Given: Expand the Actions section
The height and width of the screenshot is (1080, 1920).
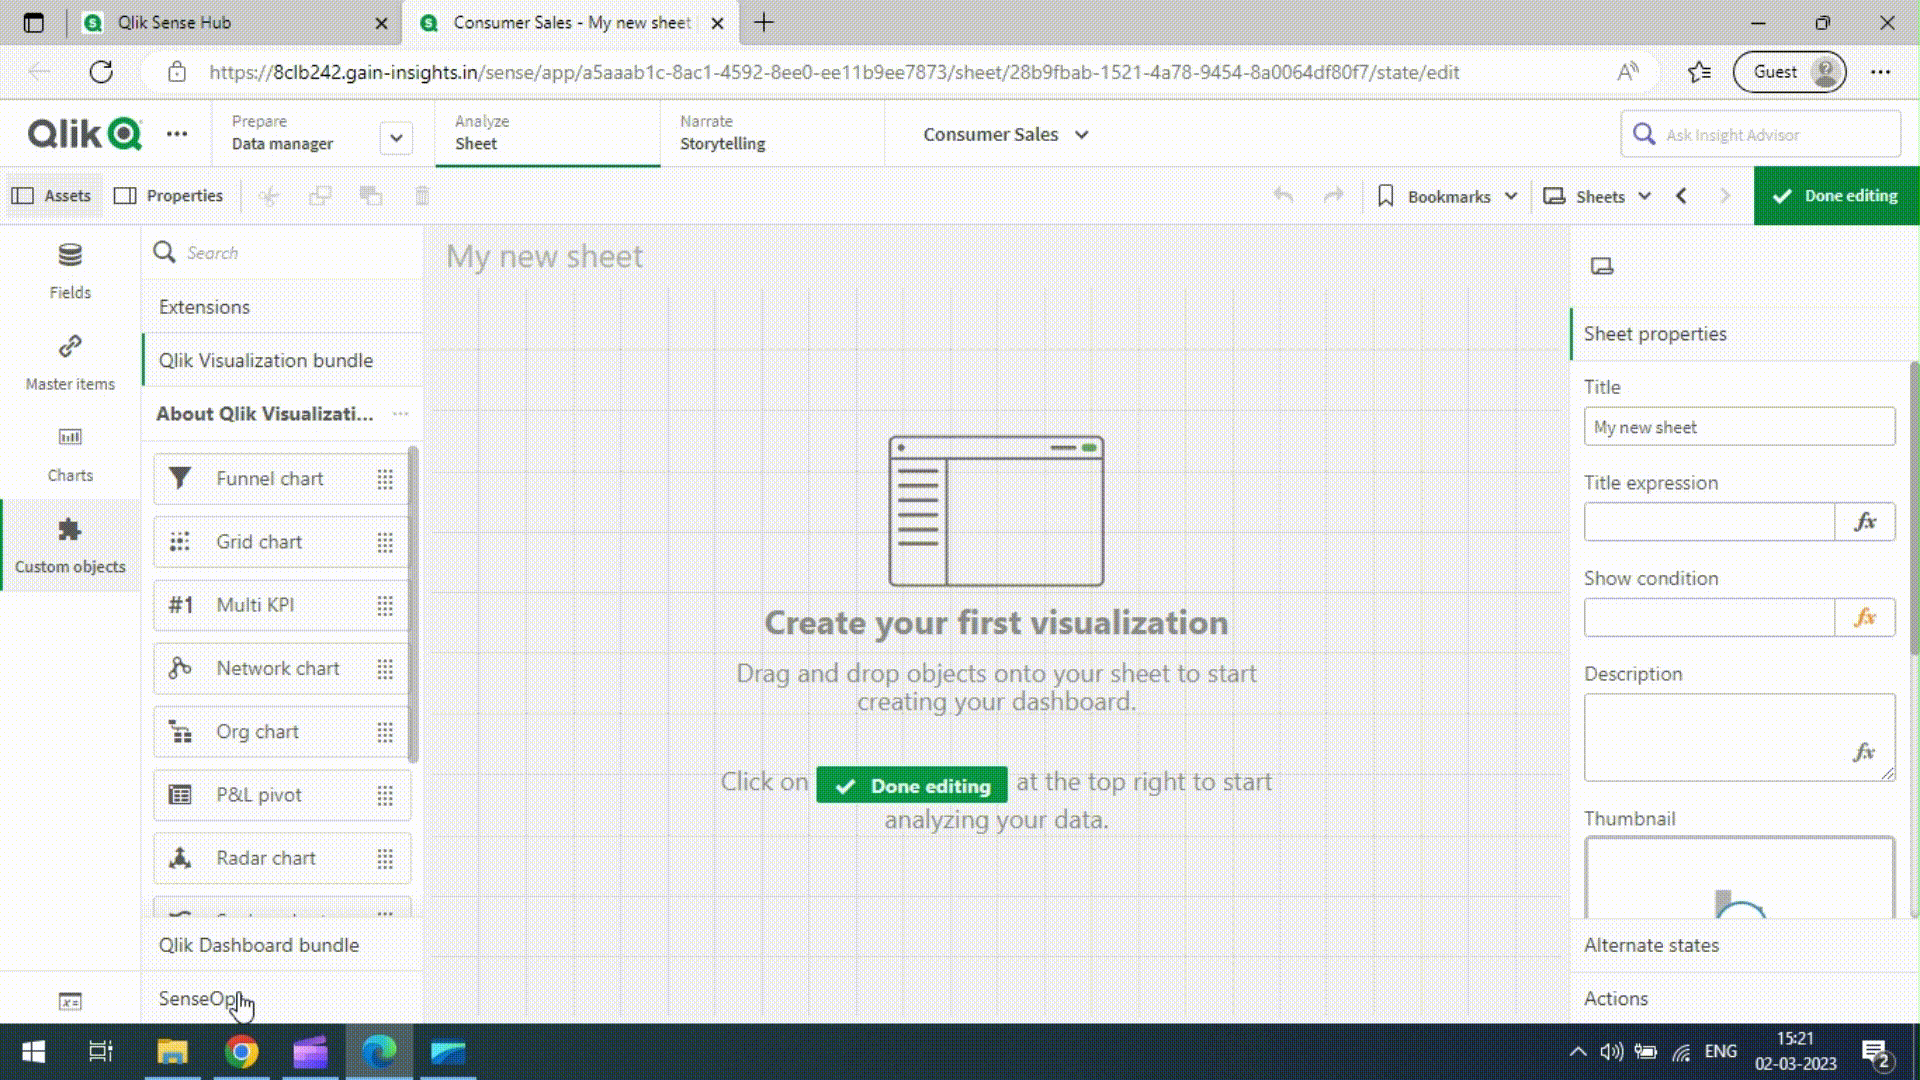Looking at the screenshot, I should click(x=1745, y=998).
